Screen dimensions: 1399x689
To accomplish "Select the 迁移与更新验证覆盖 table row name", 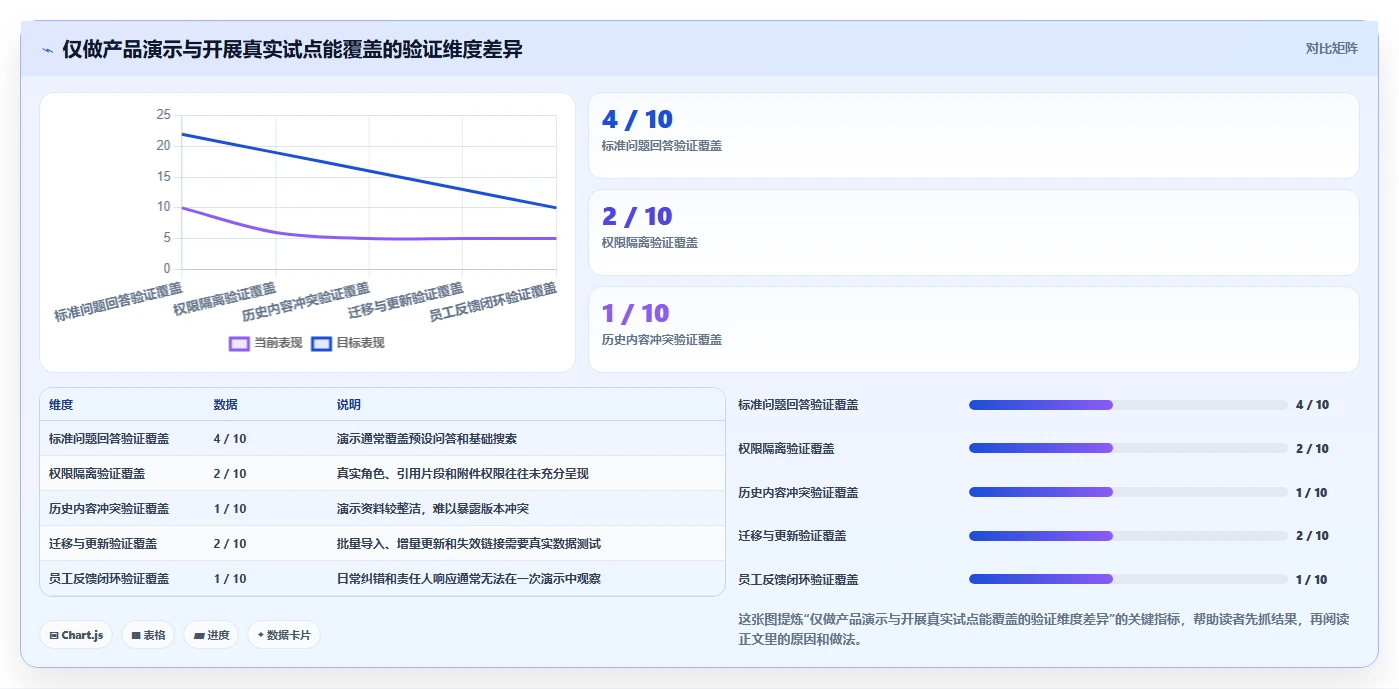I will (103, 544).
